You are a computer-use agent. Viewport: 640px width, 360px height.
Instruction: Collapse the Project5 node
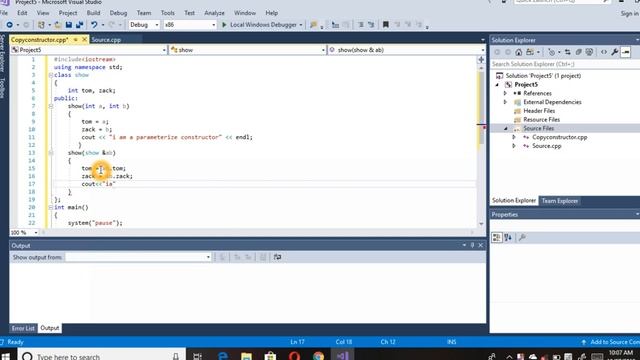(497, 84)
